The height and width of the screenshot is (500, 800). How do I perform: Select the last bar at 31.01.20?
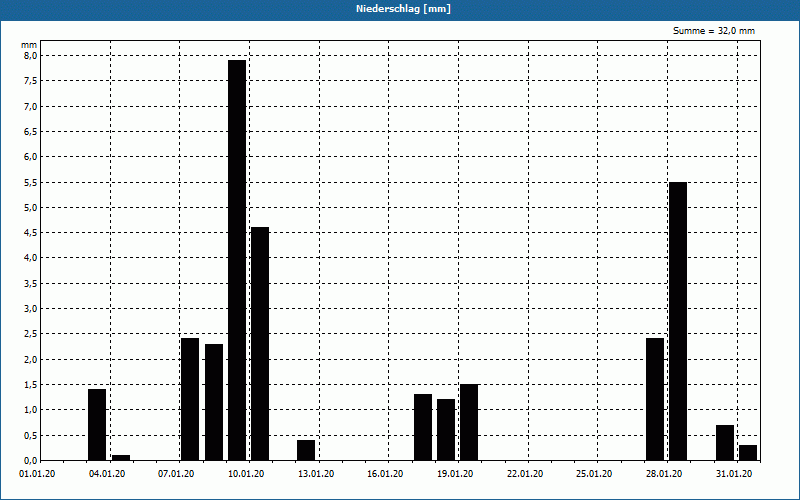(x=748, y=453)
